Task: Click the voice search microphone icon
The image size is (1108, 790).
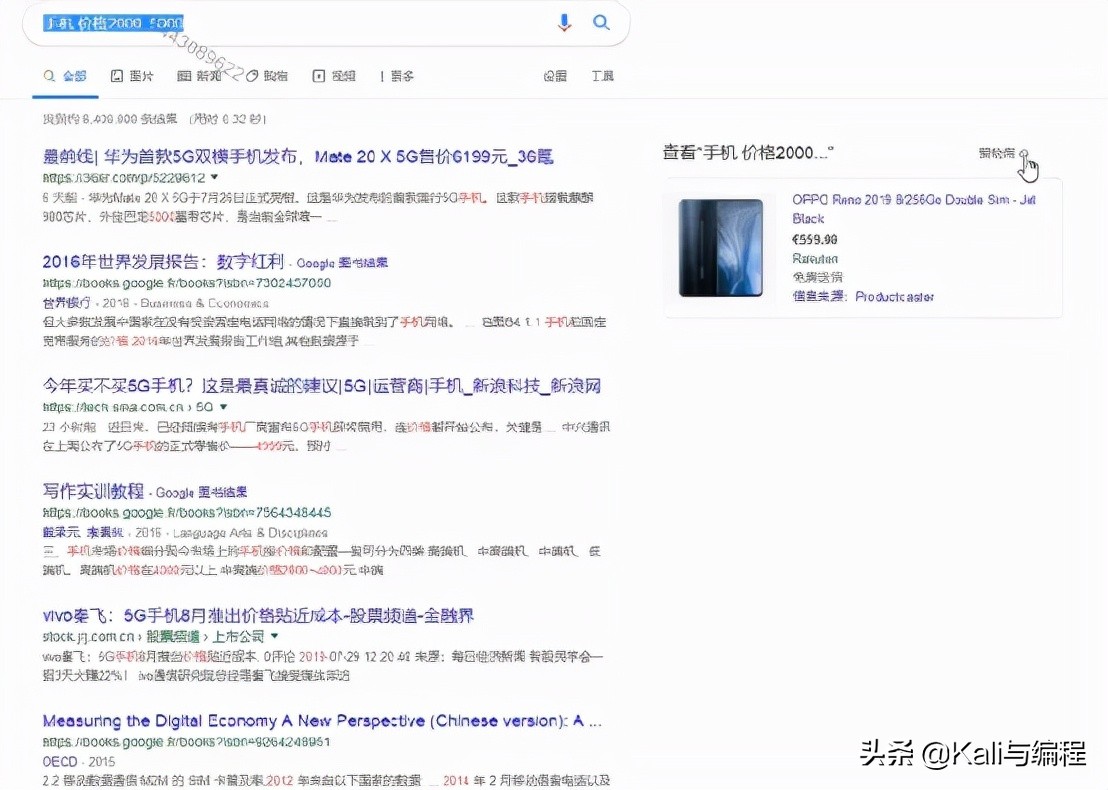Action: point(564,23)
